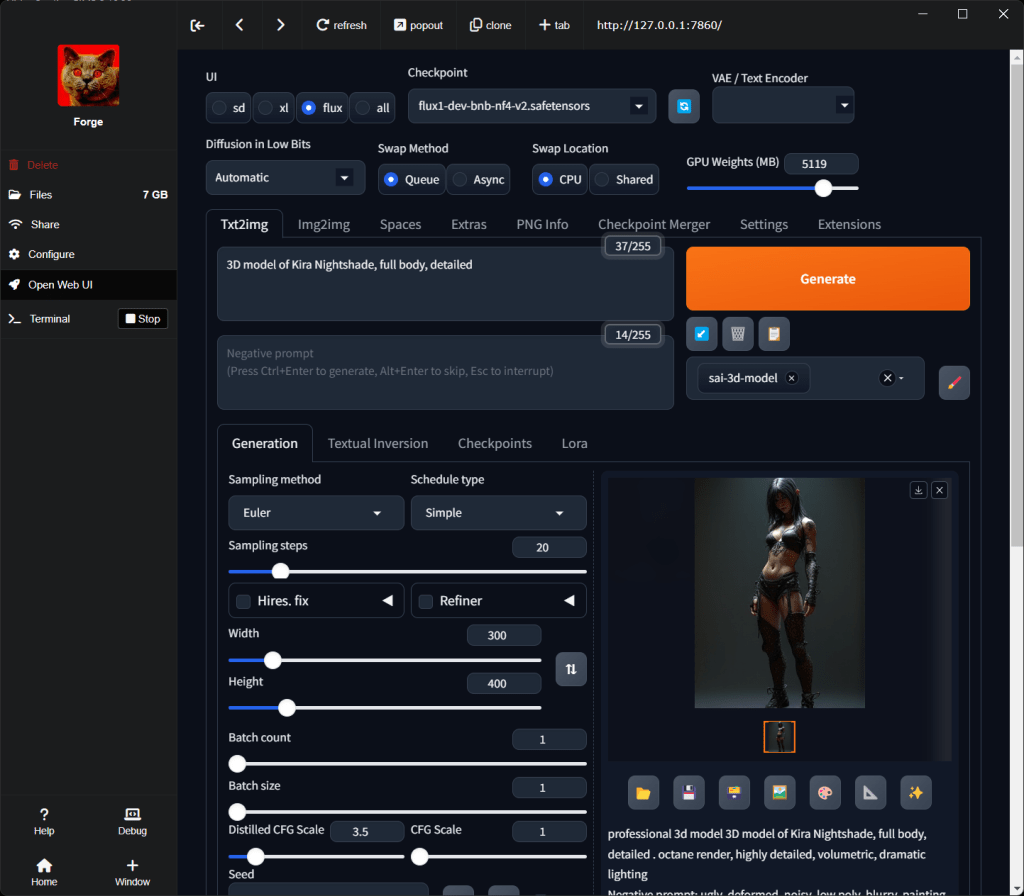
Task: Open the Checkpoint dropdown
Action: 531,106
